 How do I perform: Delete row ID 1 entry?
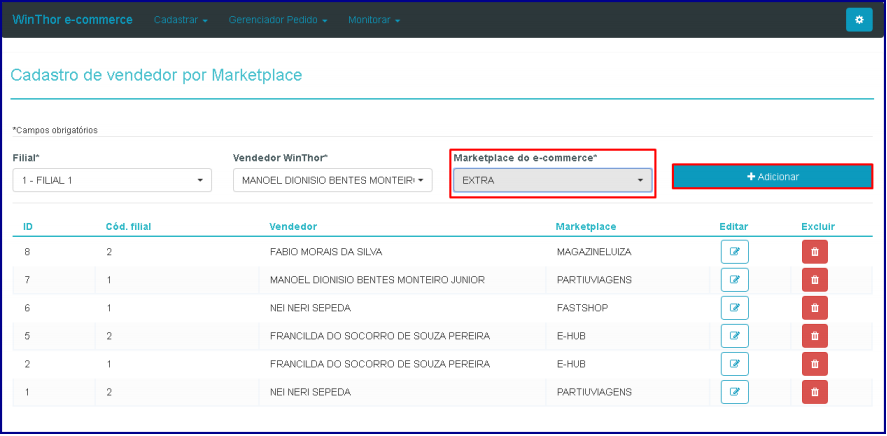point(815,392)
